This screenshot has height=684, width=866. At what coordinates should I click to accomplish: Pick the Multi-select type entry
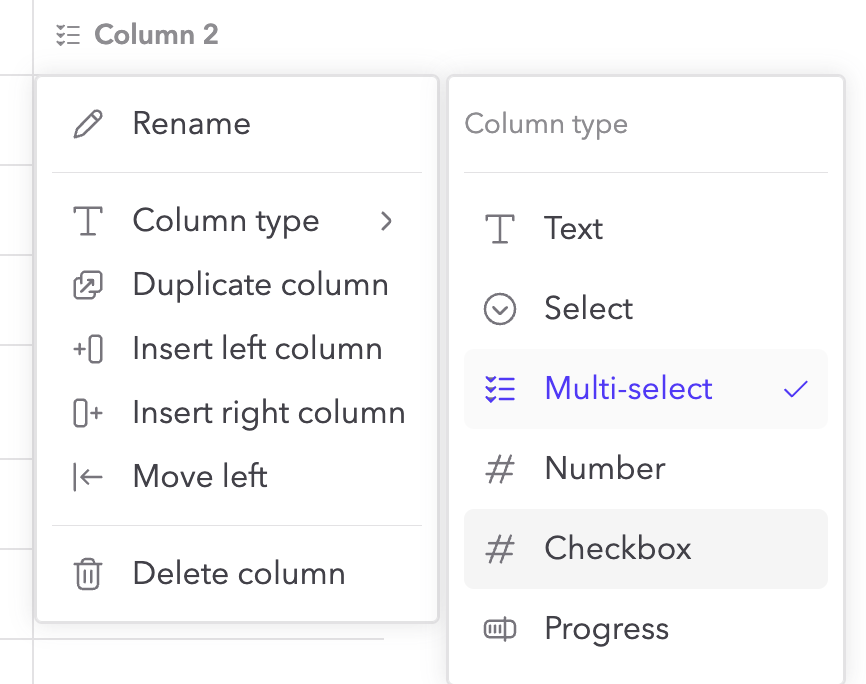tap(629, 388)
